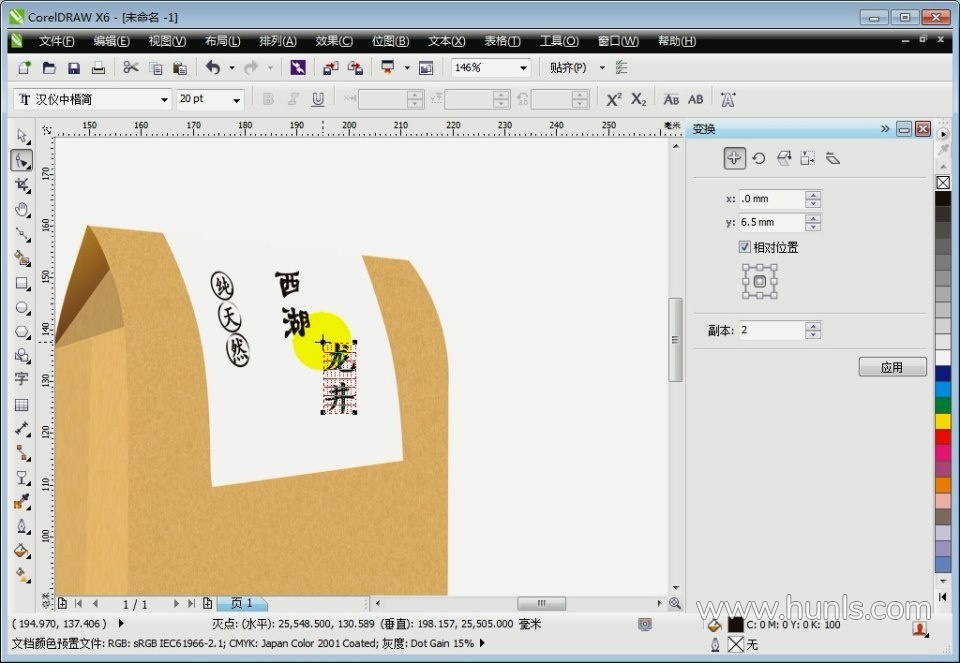Screen dimensions: 960x663
Task: Pick the red color swatch in palette
Action: pyautogui.click(x=943, y=437)
